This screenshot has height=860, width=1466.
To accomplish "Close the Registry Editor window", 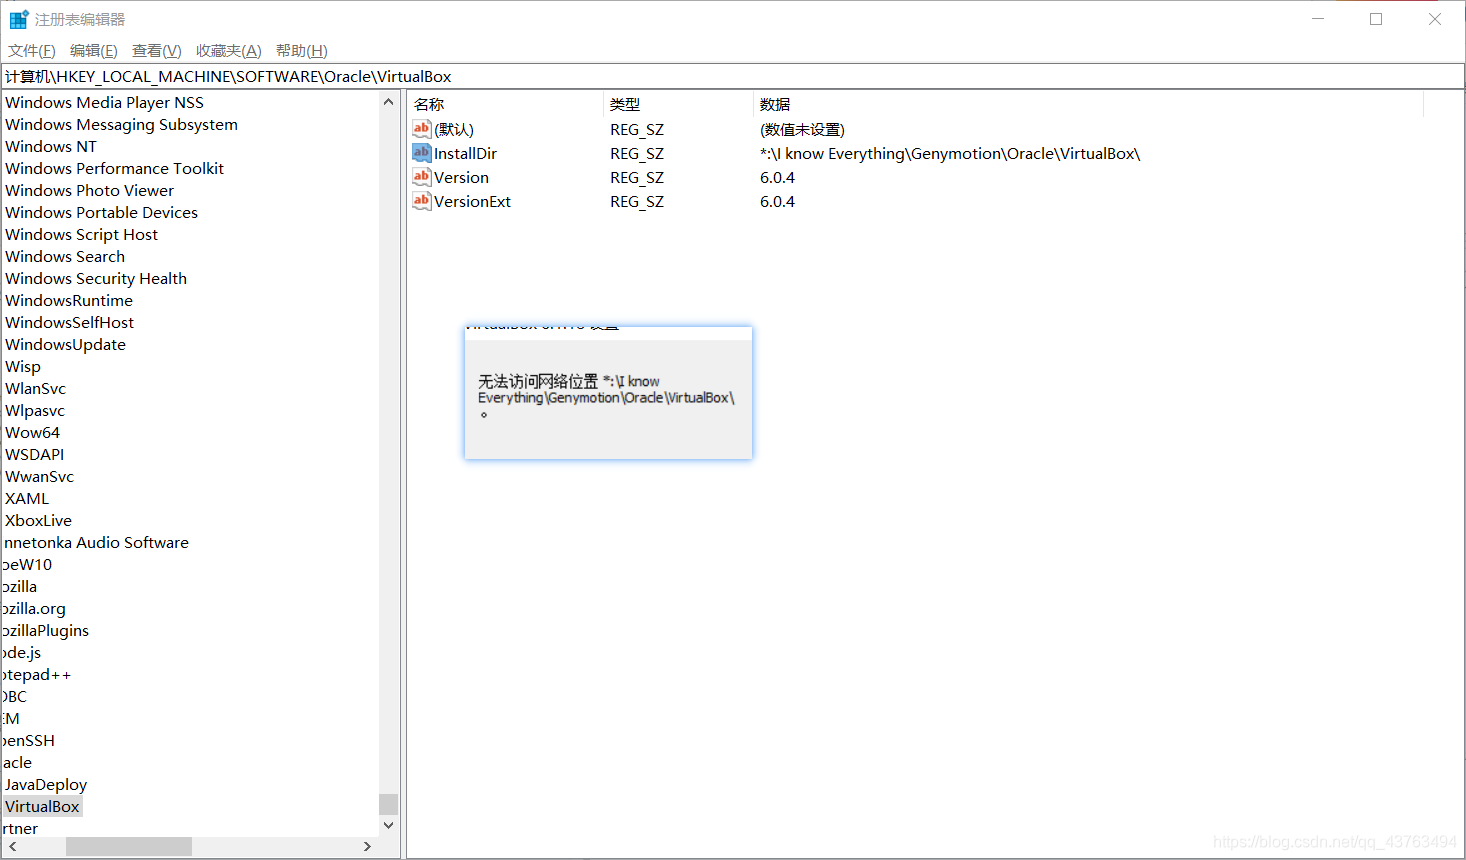I will click(1435, 19).
